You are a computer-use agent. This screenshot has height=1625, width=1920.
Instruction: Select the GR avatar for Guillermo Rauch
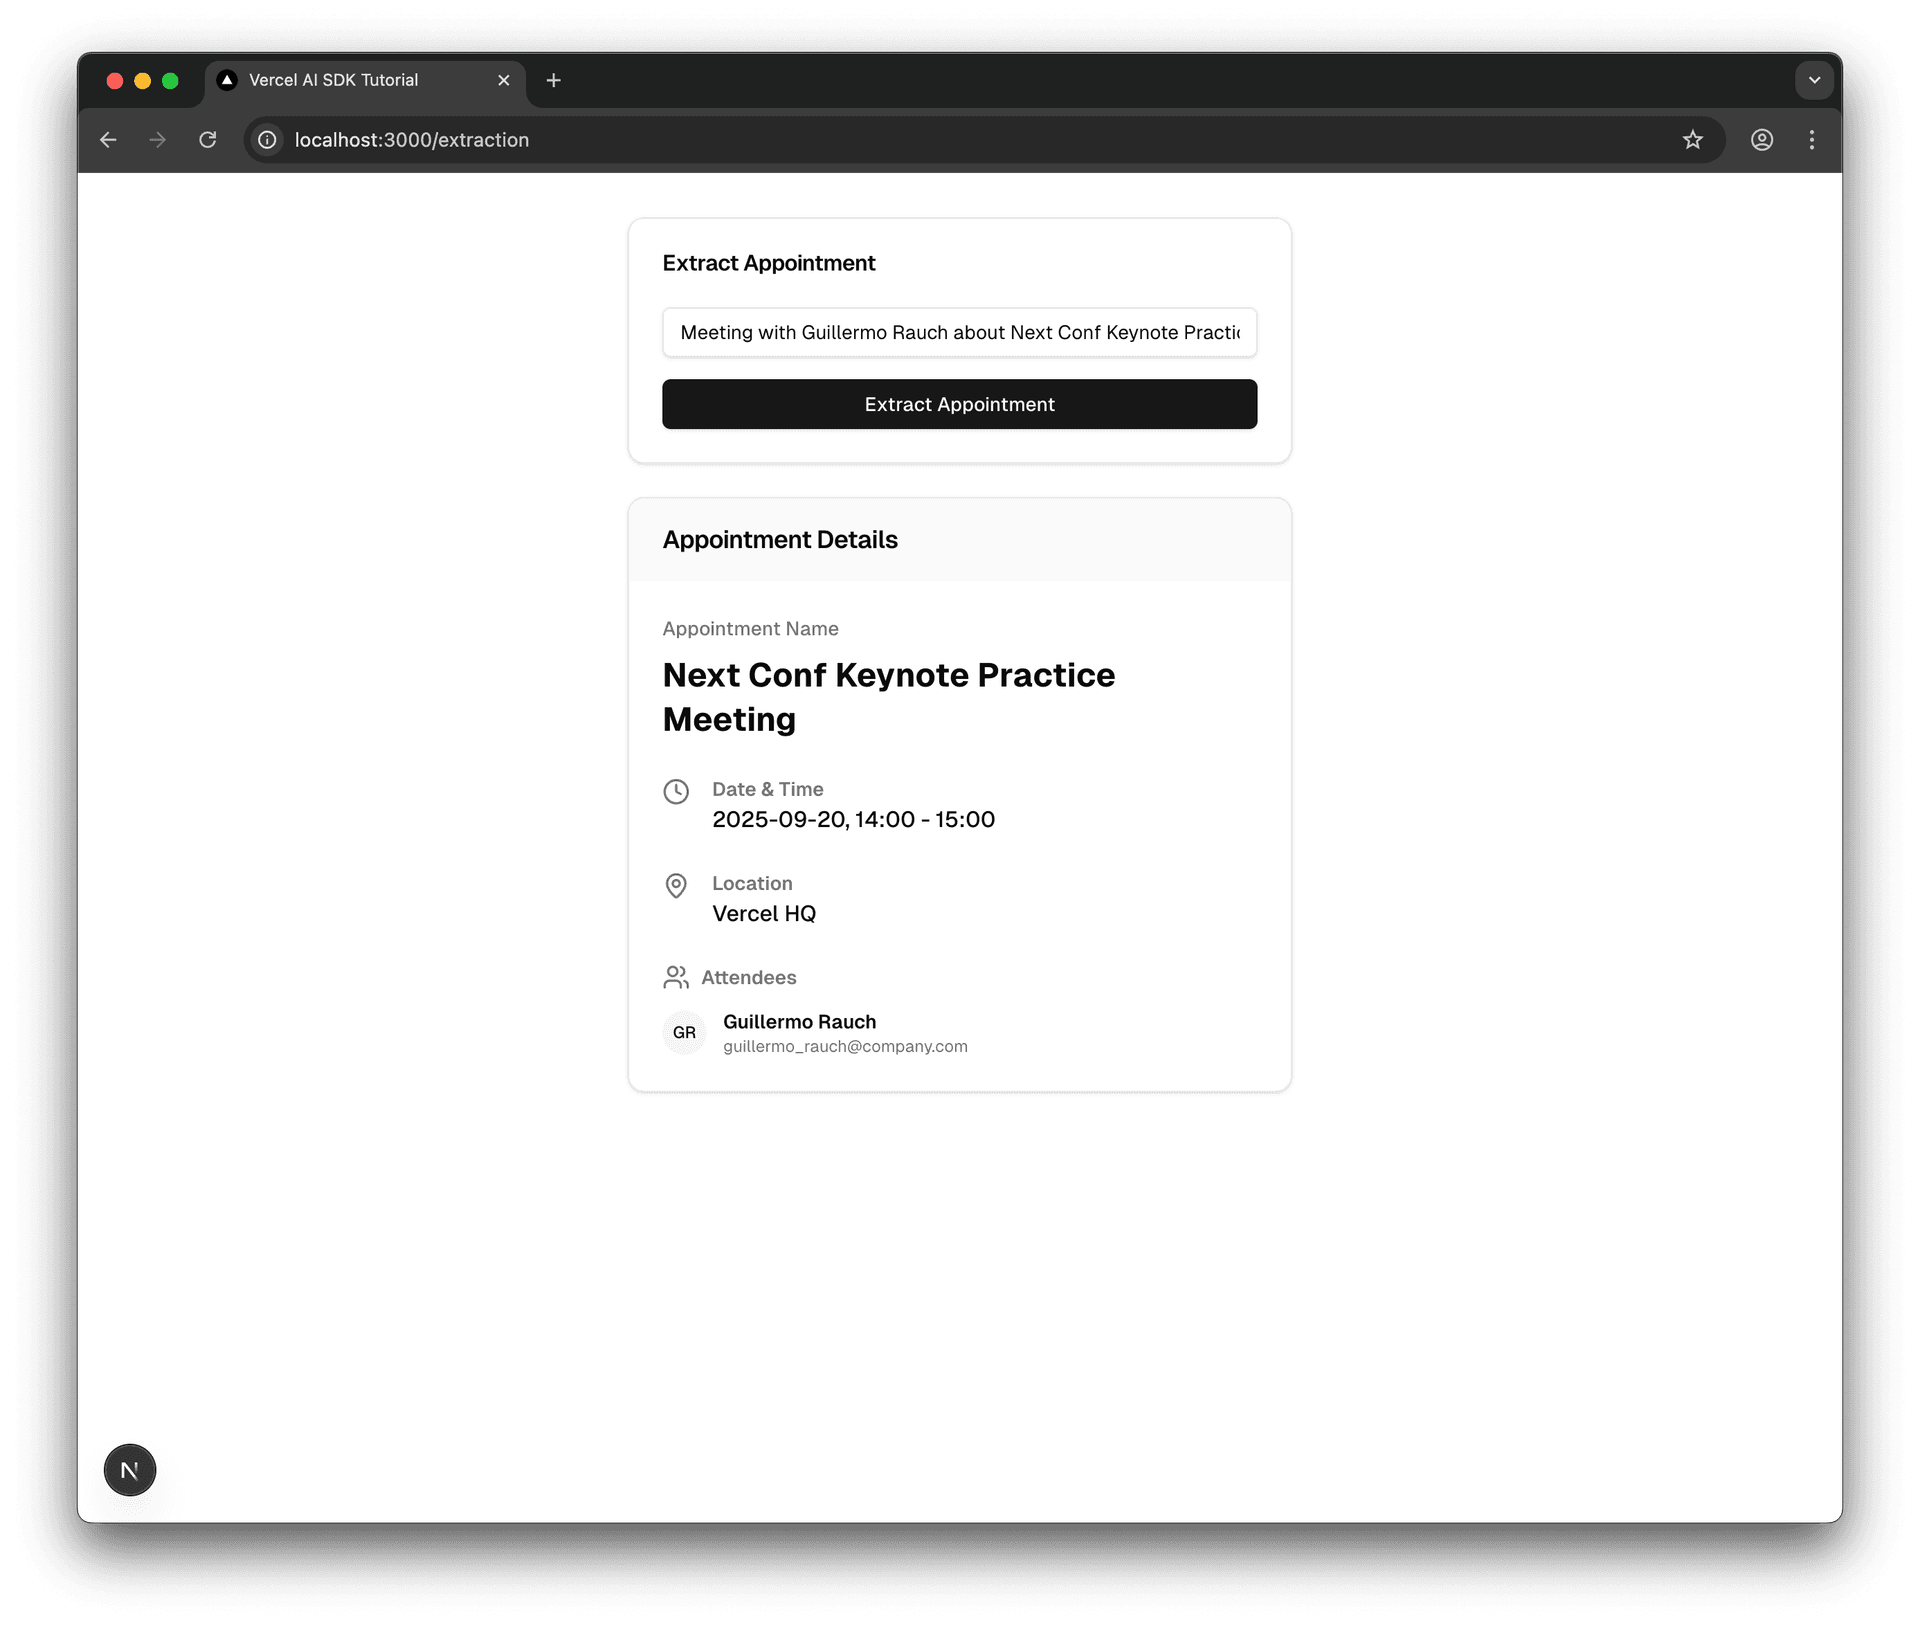coord(684,1033)
